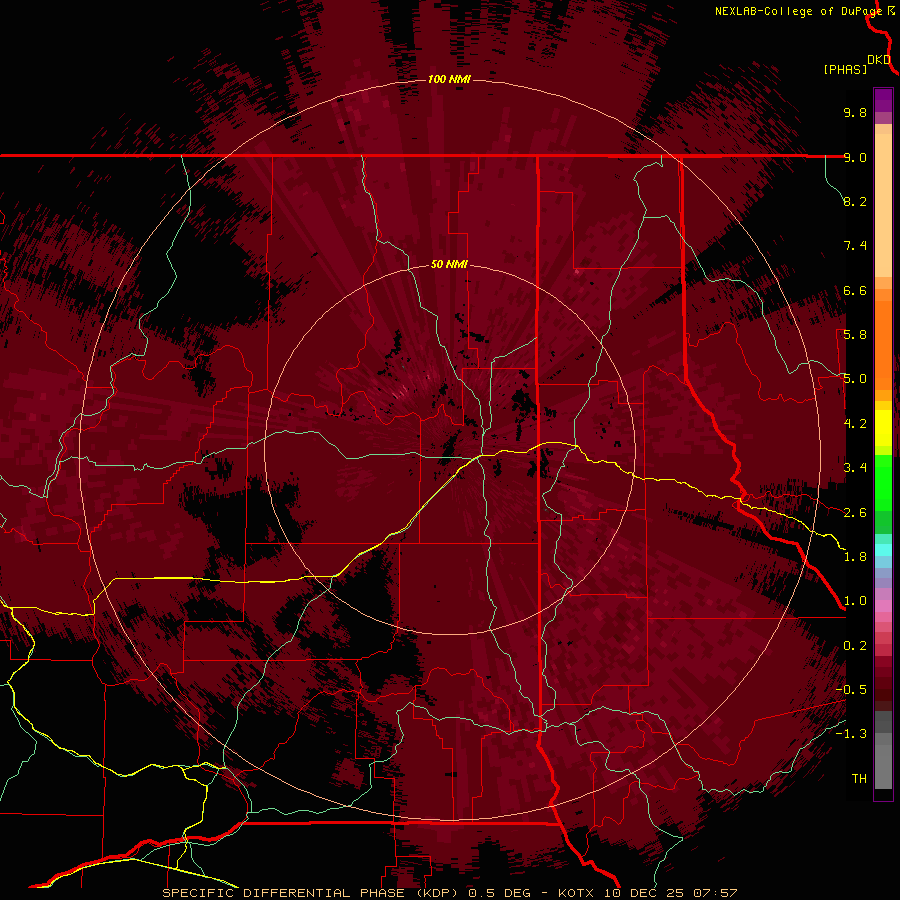This screenshot has height=900, width=900.
Task: Click the 8.2 scale label
Action: click(x=855, y=201)
